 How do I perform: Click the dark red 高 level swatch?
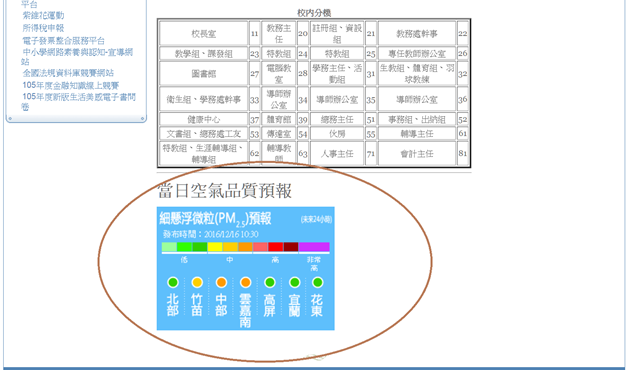(291, 247)
